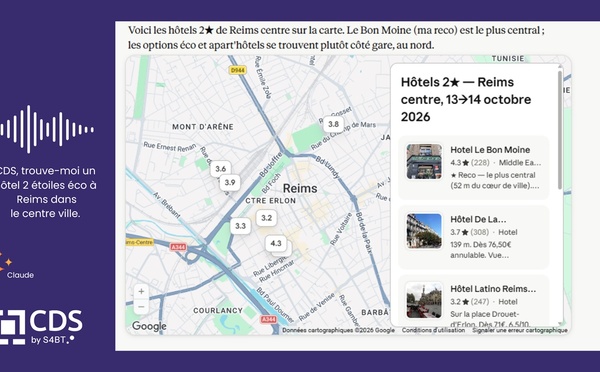Image resolution: width=600 pixels, height=372 pixels.
Task: Click the MONT D'ARÈNE district label
Action: 203,127
